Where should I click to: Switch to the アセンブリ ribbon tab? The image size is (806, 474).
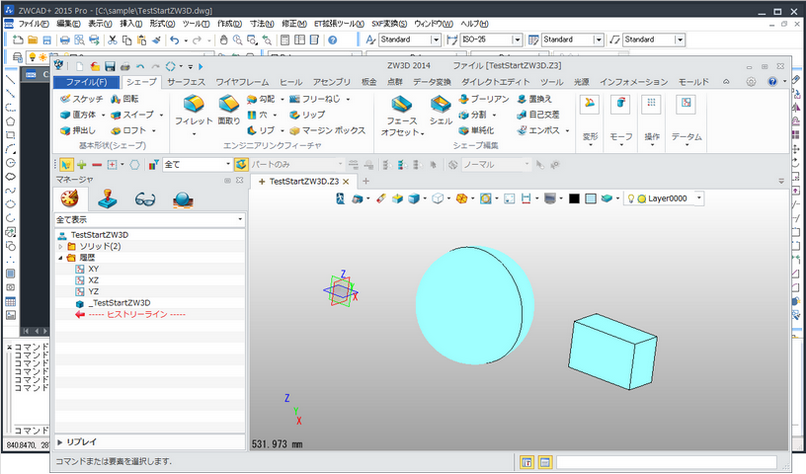click(x=332, y=82)
